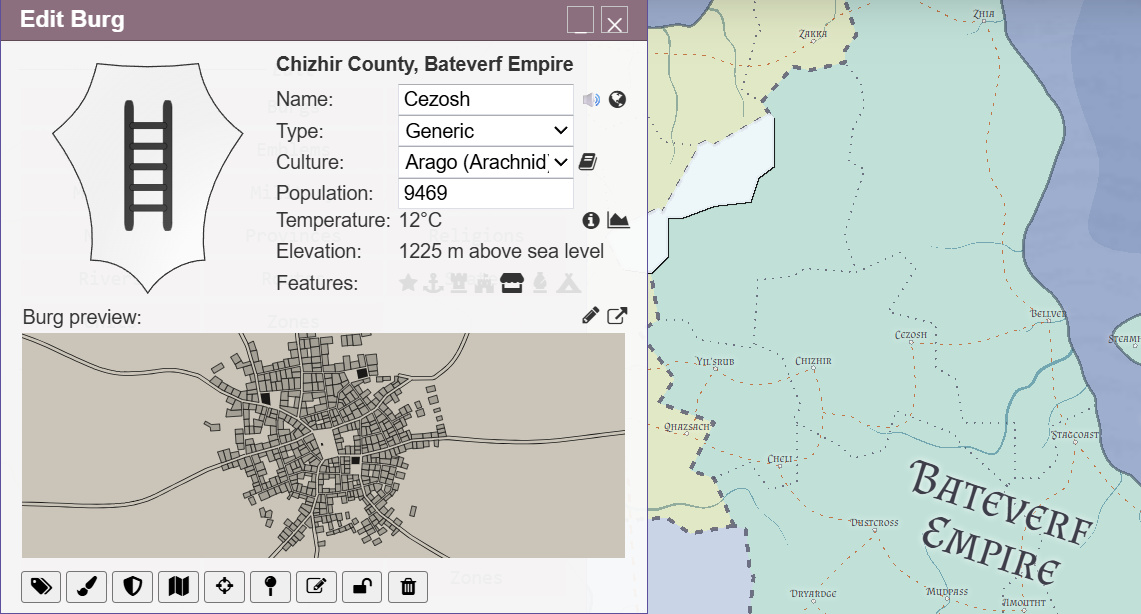Speak the burg name aloud with speaker icon

click(591, 100)
